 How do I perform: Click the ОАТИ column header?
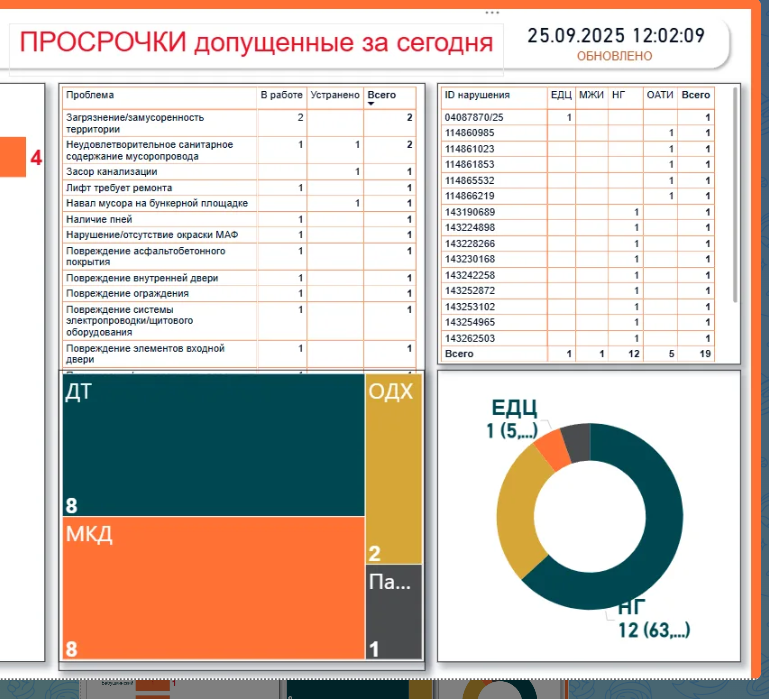click(660, 95)
